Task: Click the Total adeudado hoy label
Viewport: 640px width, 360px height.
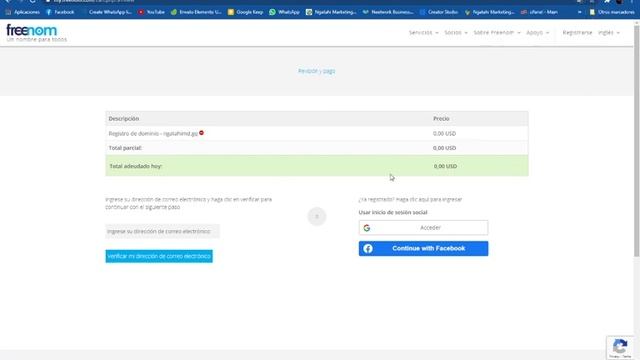Action: pyautogui.click(x=136, y=166)
